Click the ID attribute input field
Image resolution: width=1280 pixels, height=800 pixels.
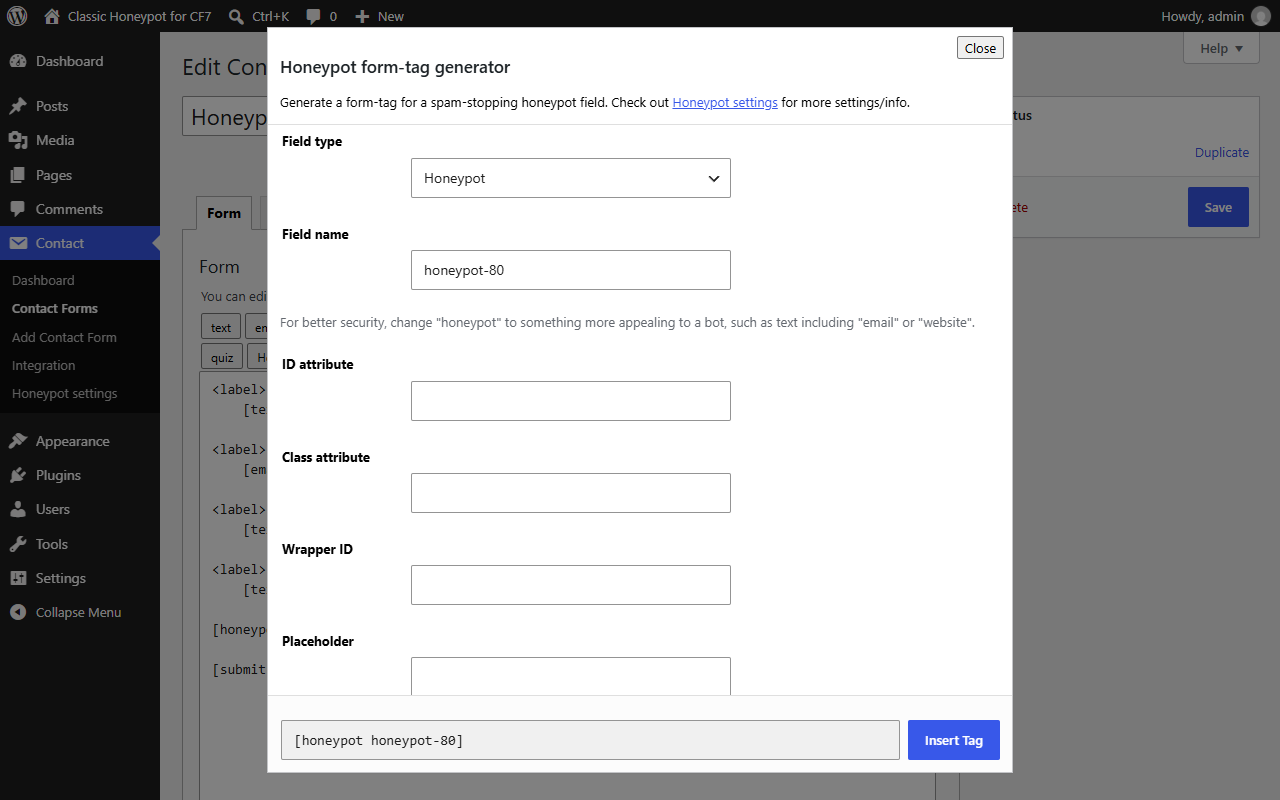coord(571,401)
